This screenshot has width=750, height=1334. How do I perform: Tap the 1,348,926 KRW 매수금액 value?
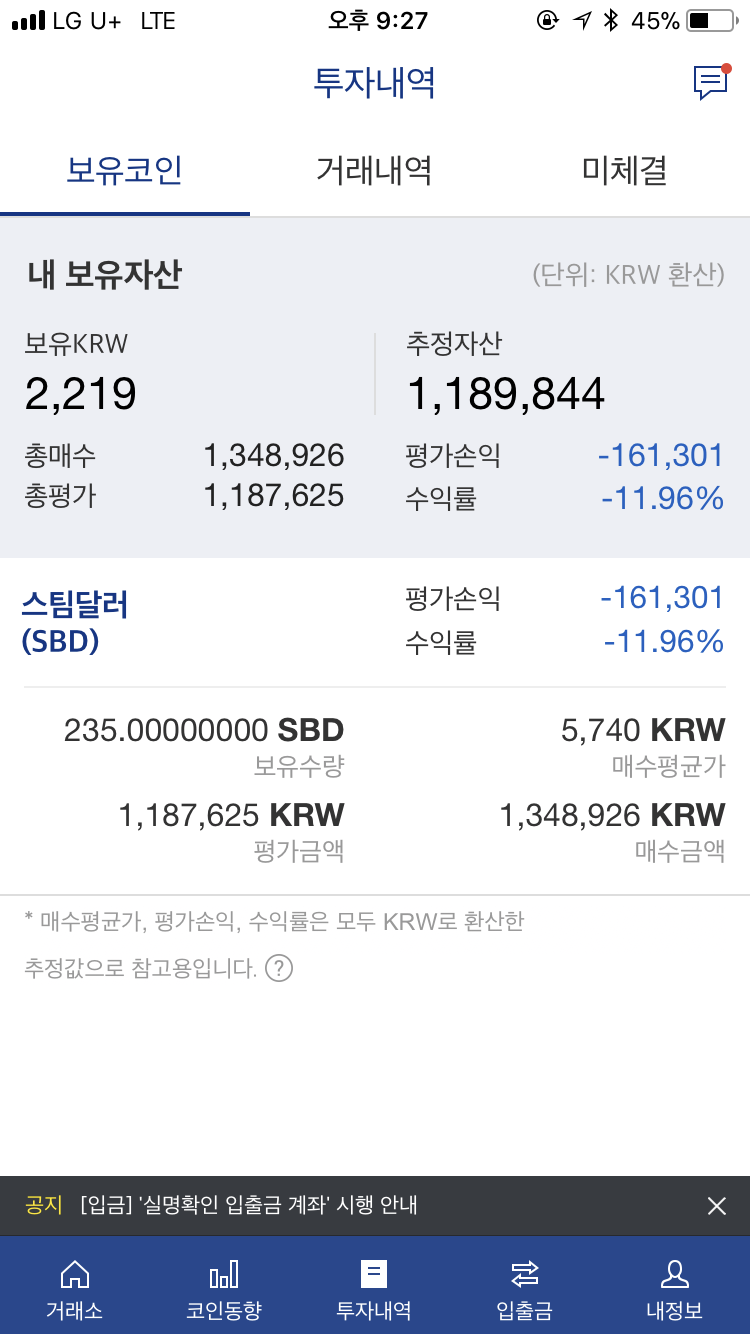point(612,815)
